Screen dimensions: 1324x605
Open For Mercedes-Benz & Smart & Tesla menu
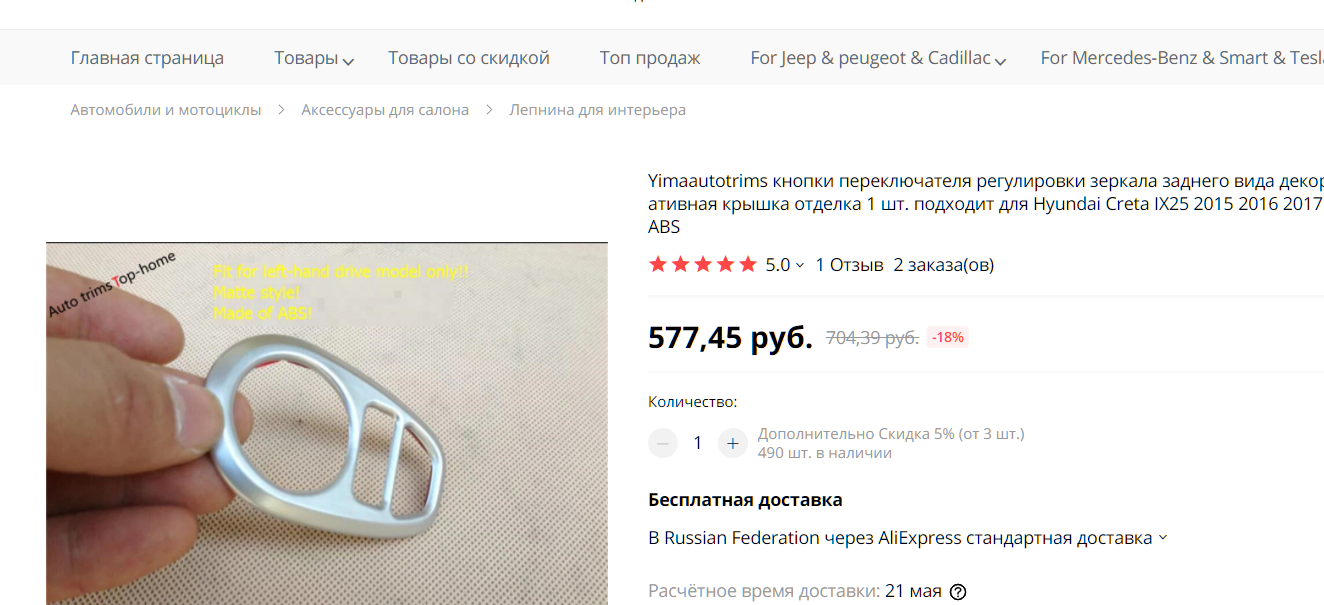(1182, 58)
